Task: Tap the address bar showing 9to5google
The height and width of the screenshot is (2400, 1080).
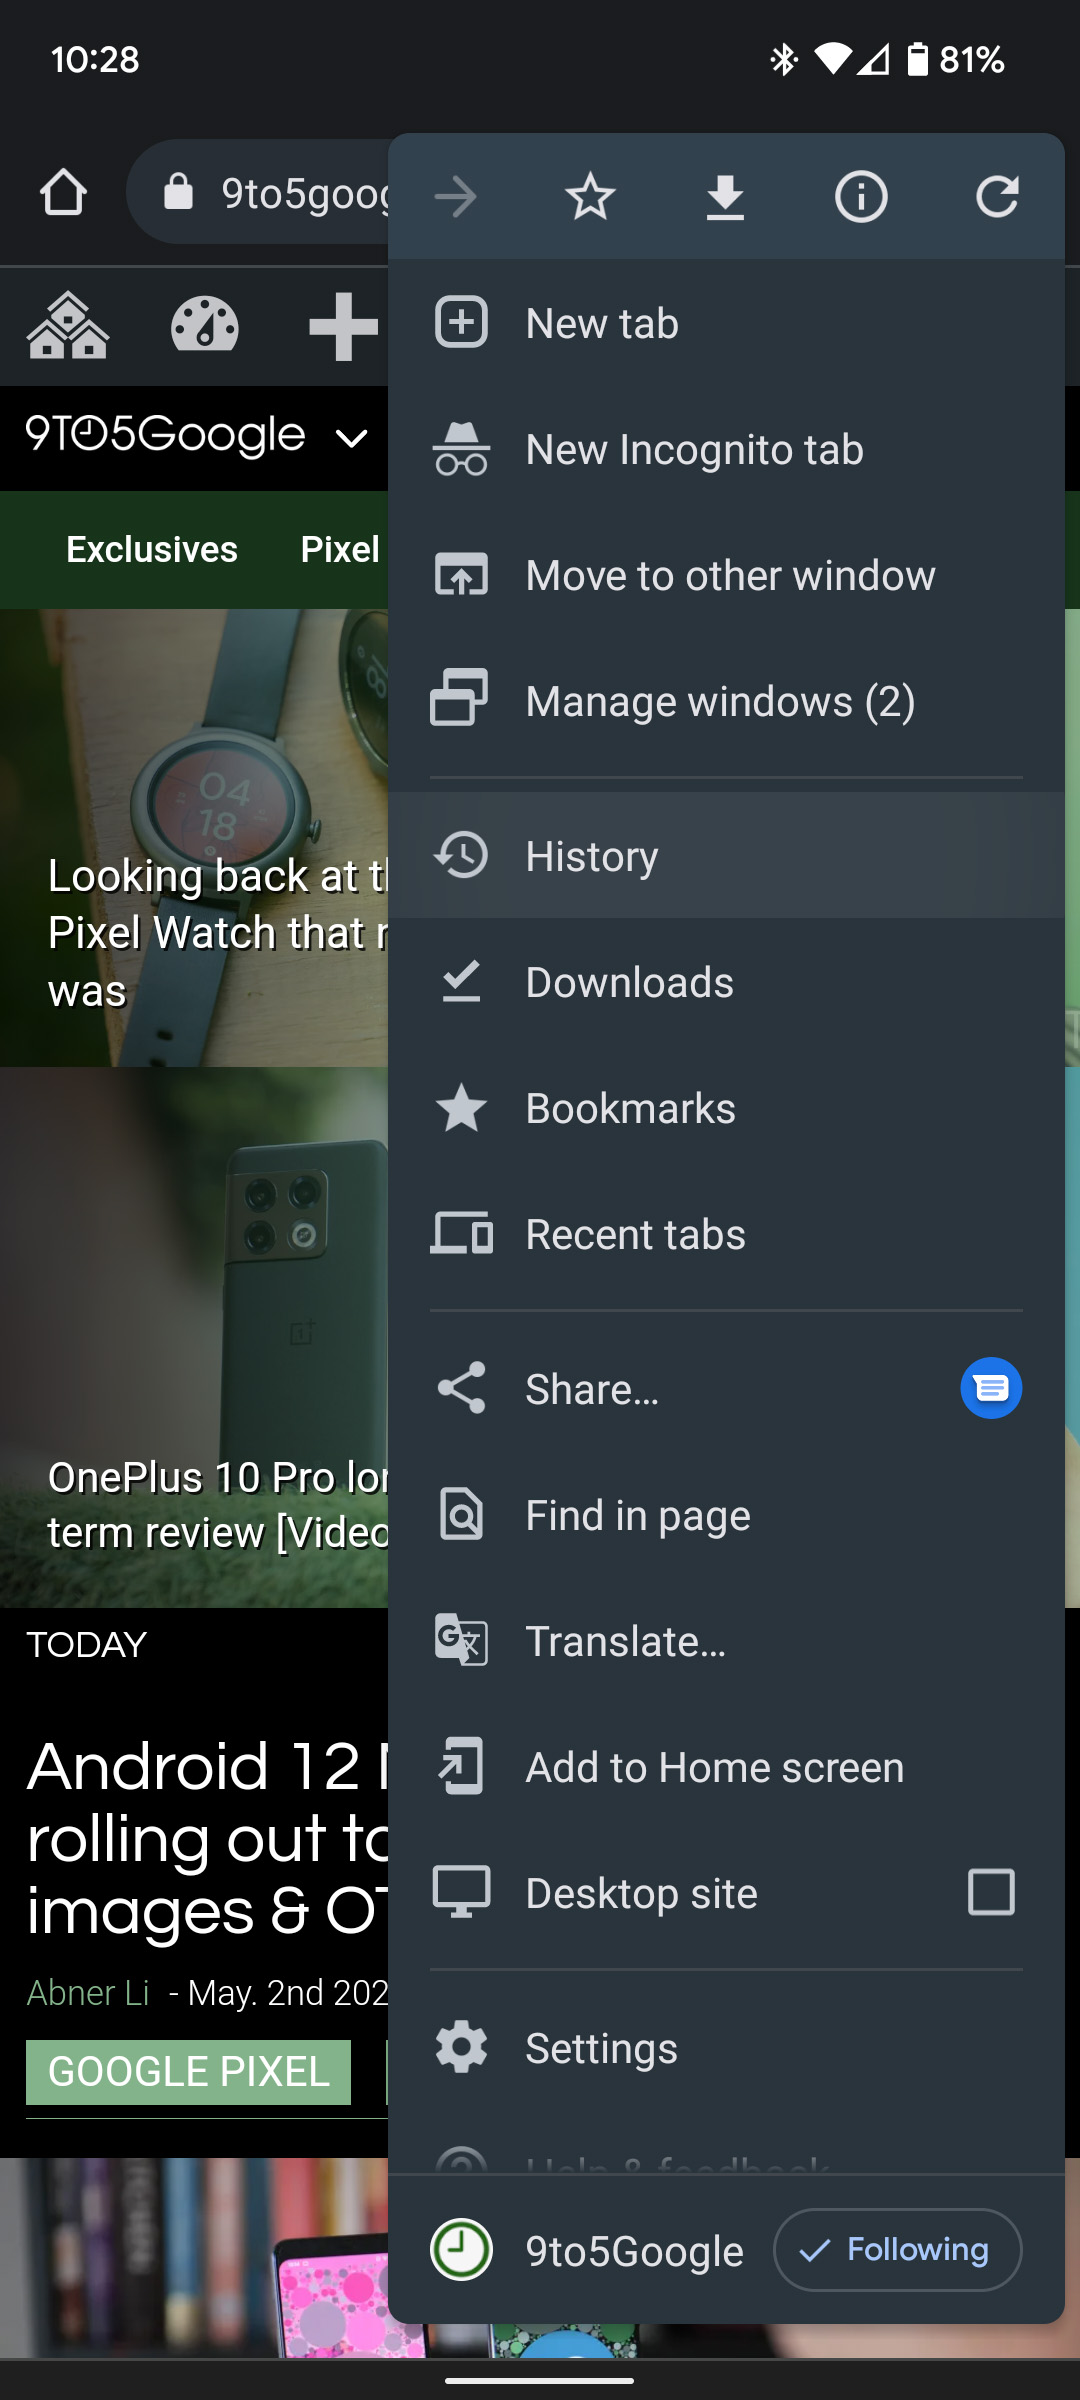Action: click(280, 192)
